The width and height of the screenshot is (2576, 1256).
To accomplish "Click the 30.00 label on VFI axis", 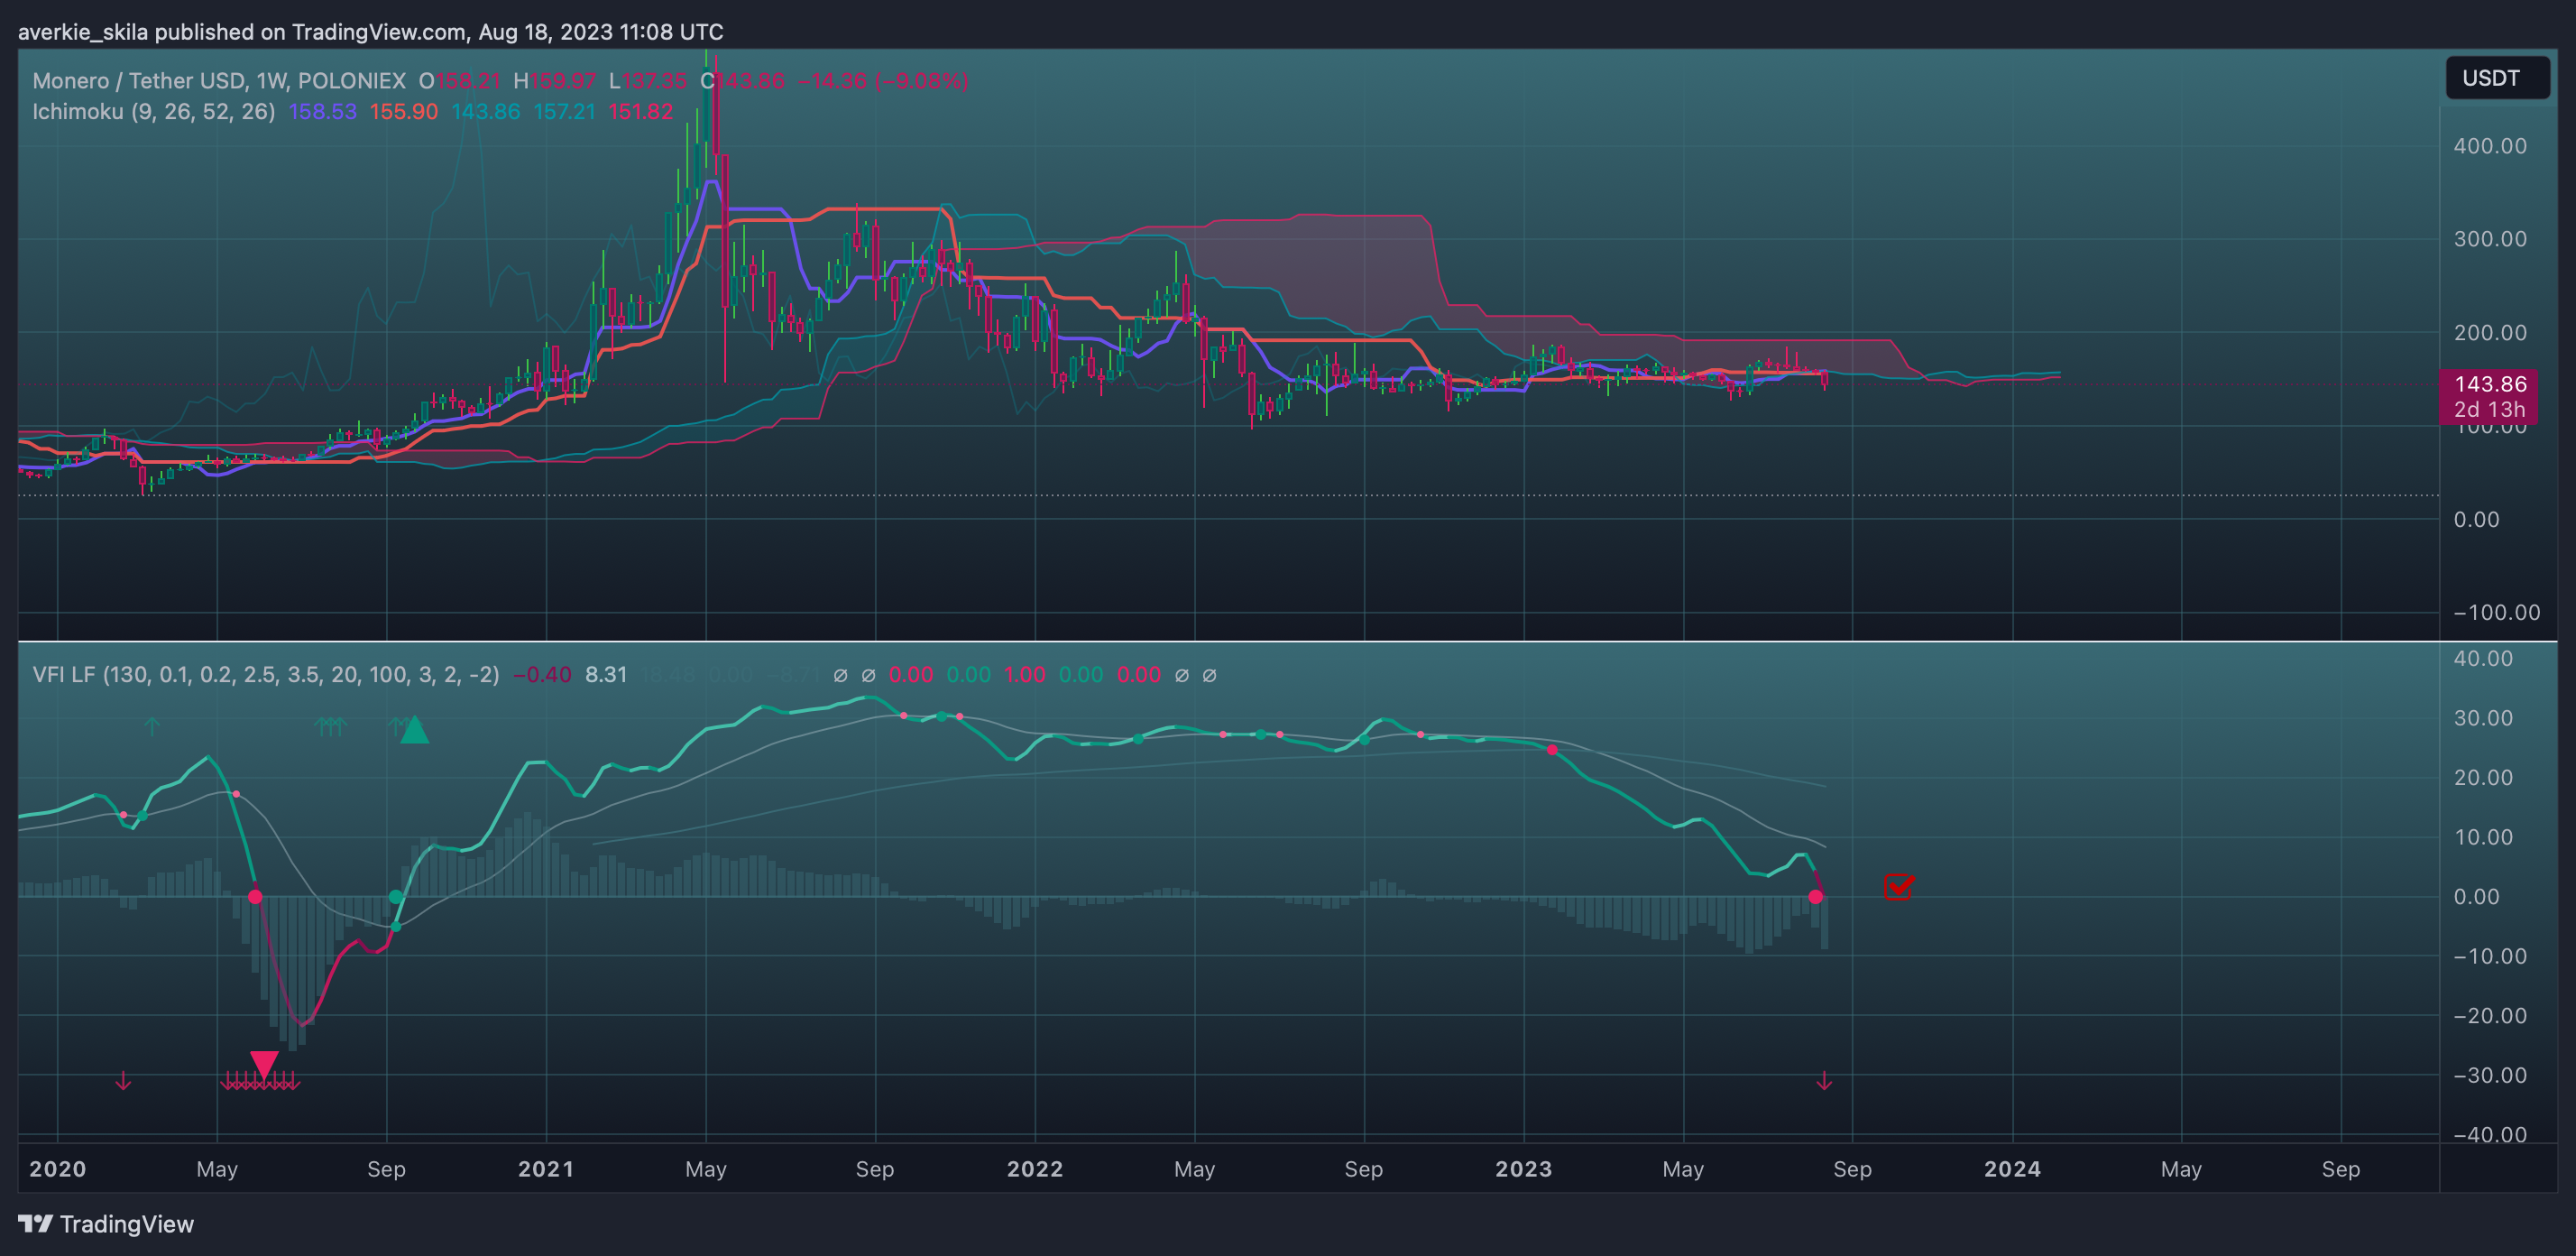I will (x=2483, y=718).
